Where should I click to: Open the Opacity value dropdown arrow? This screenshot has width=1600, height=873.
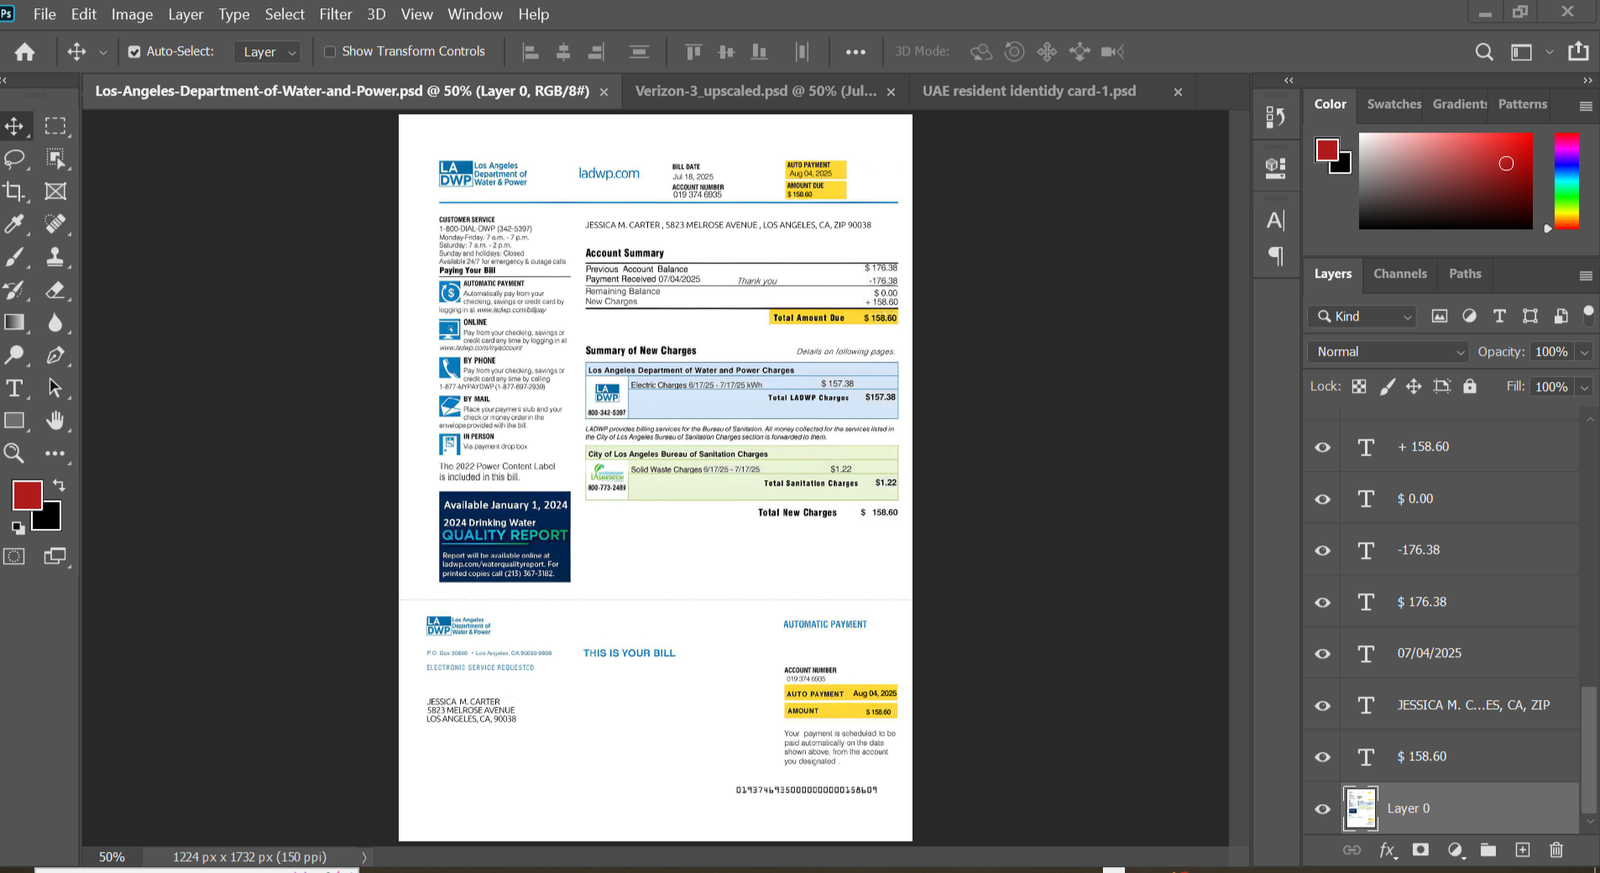[x=1584, y=352]
